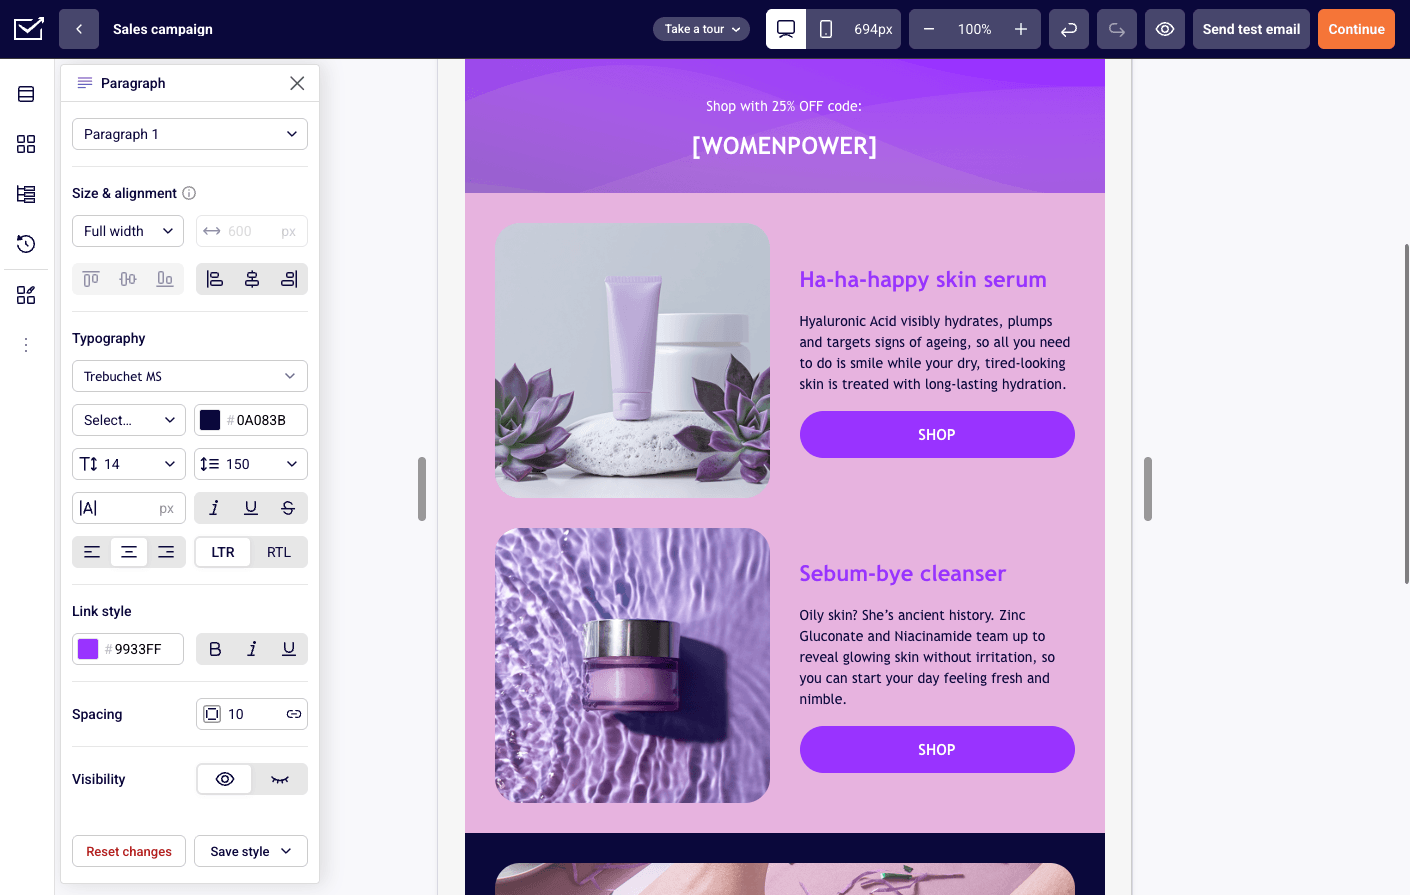Toggle italic in Typography section
Viewport: 1410px width, 895px height.
point(214,508)
